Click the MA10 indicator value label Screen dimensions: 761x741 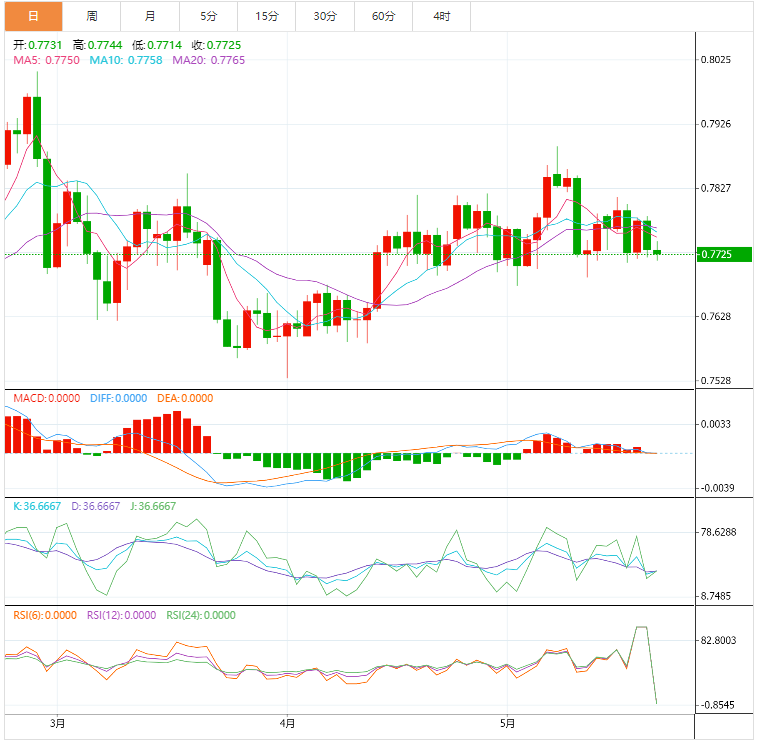(125, 60)
